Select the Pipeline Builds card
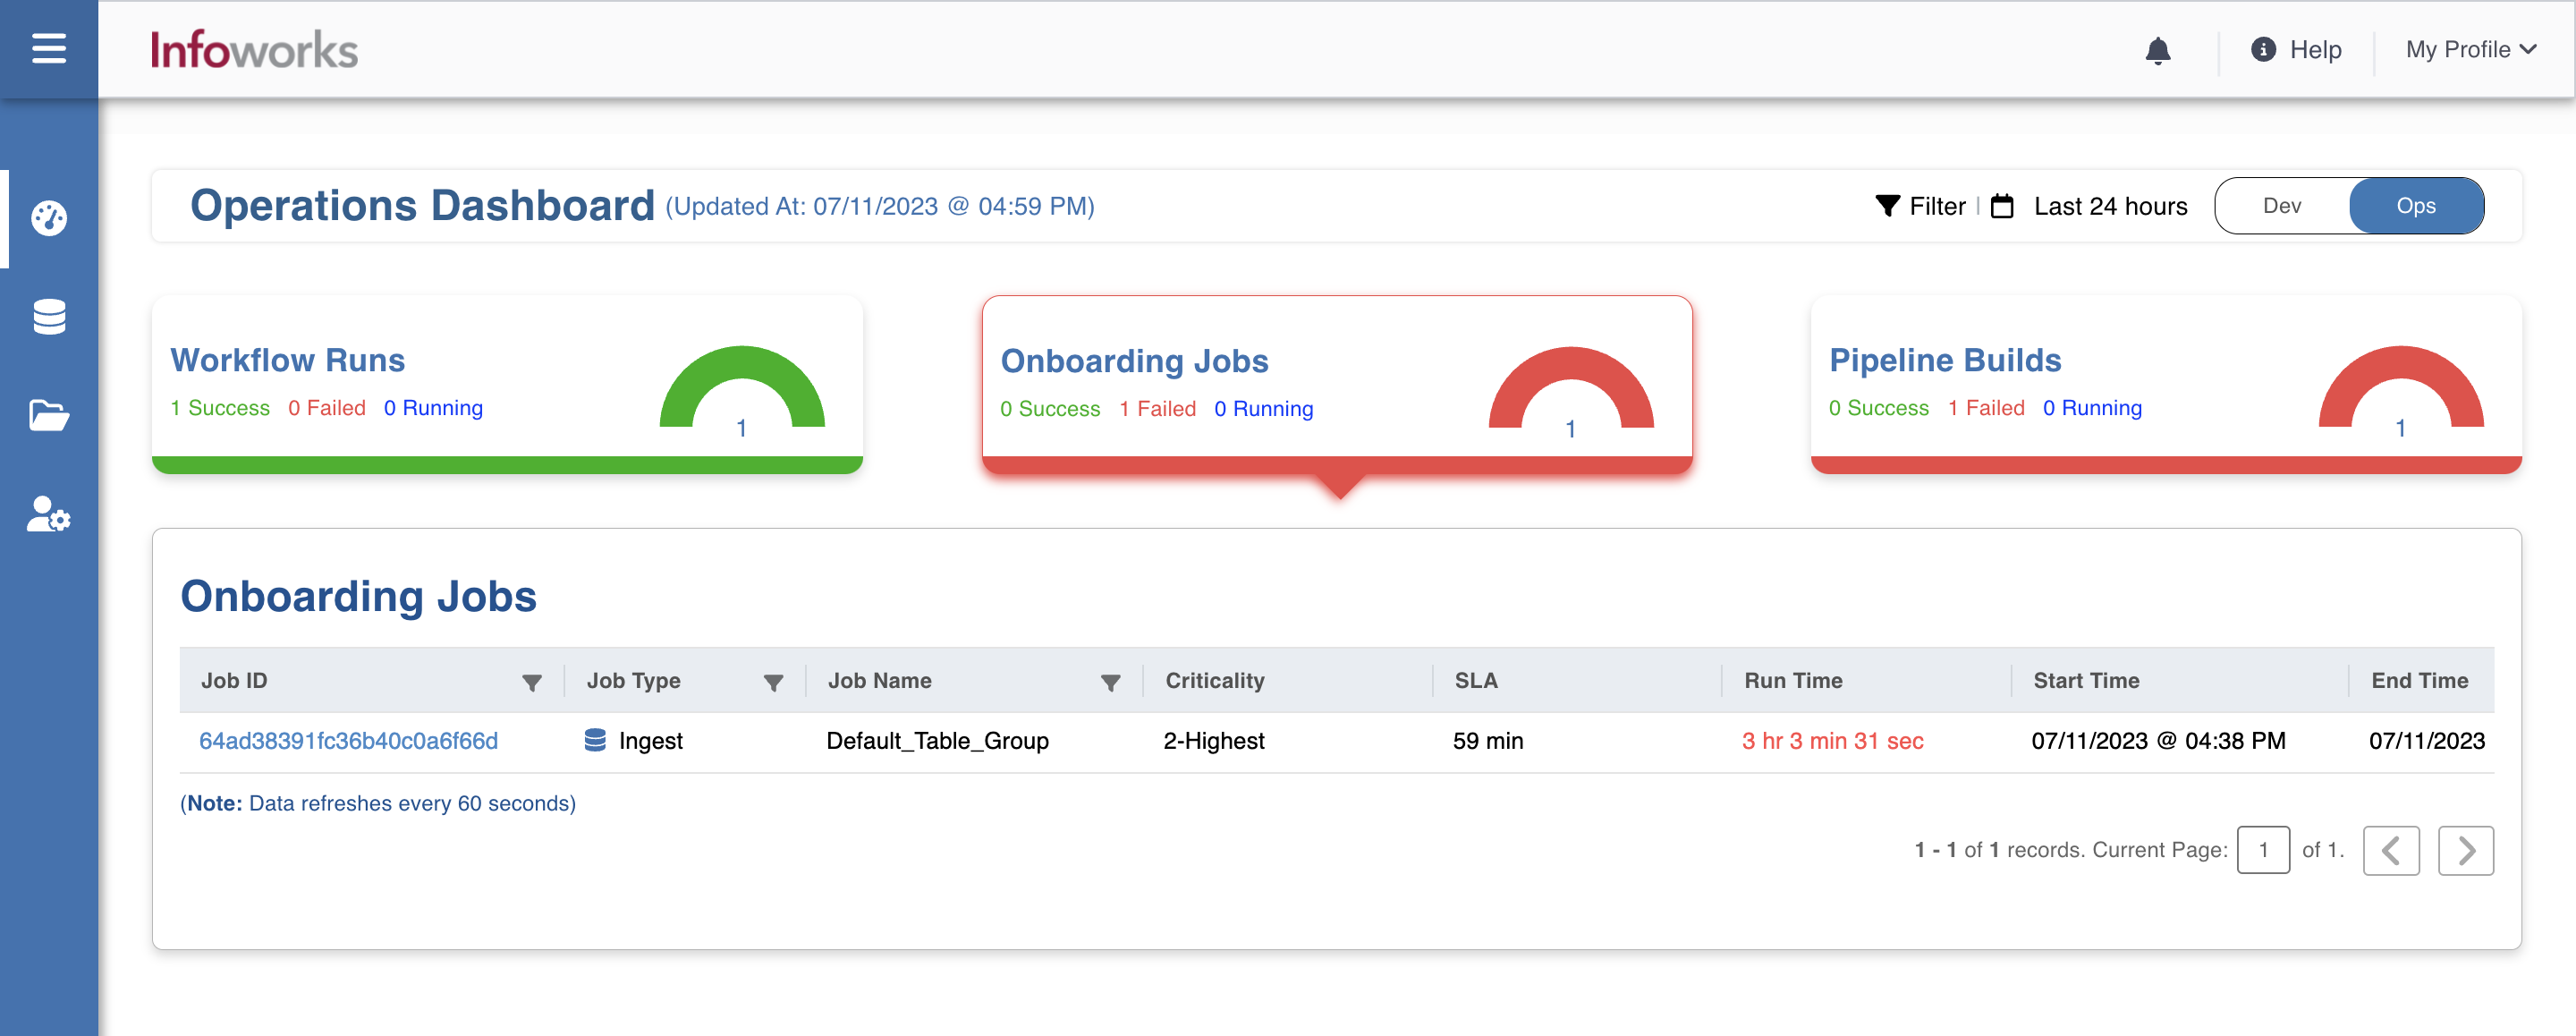Image resolution: width=2576 pixels, height=1036 pixels. pos(2166,384)
